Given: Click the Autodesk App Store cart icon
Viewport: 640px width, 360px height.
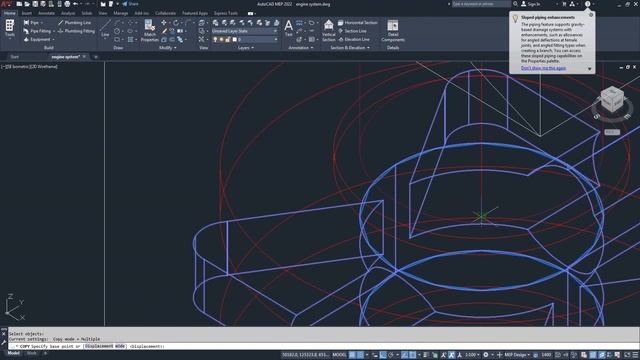Looking at the screenshot, I should pyautogui.click(x=564, y=4).
